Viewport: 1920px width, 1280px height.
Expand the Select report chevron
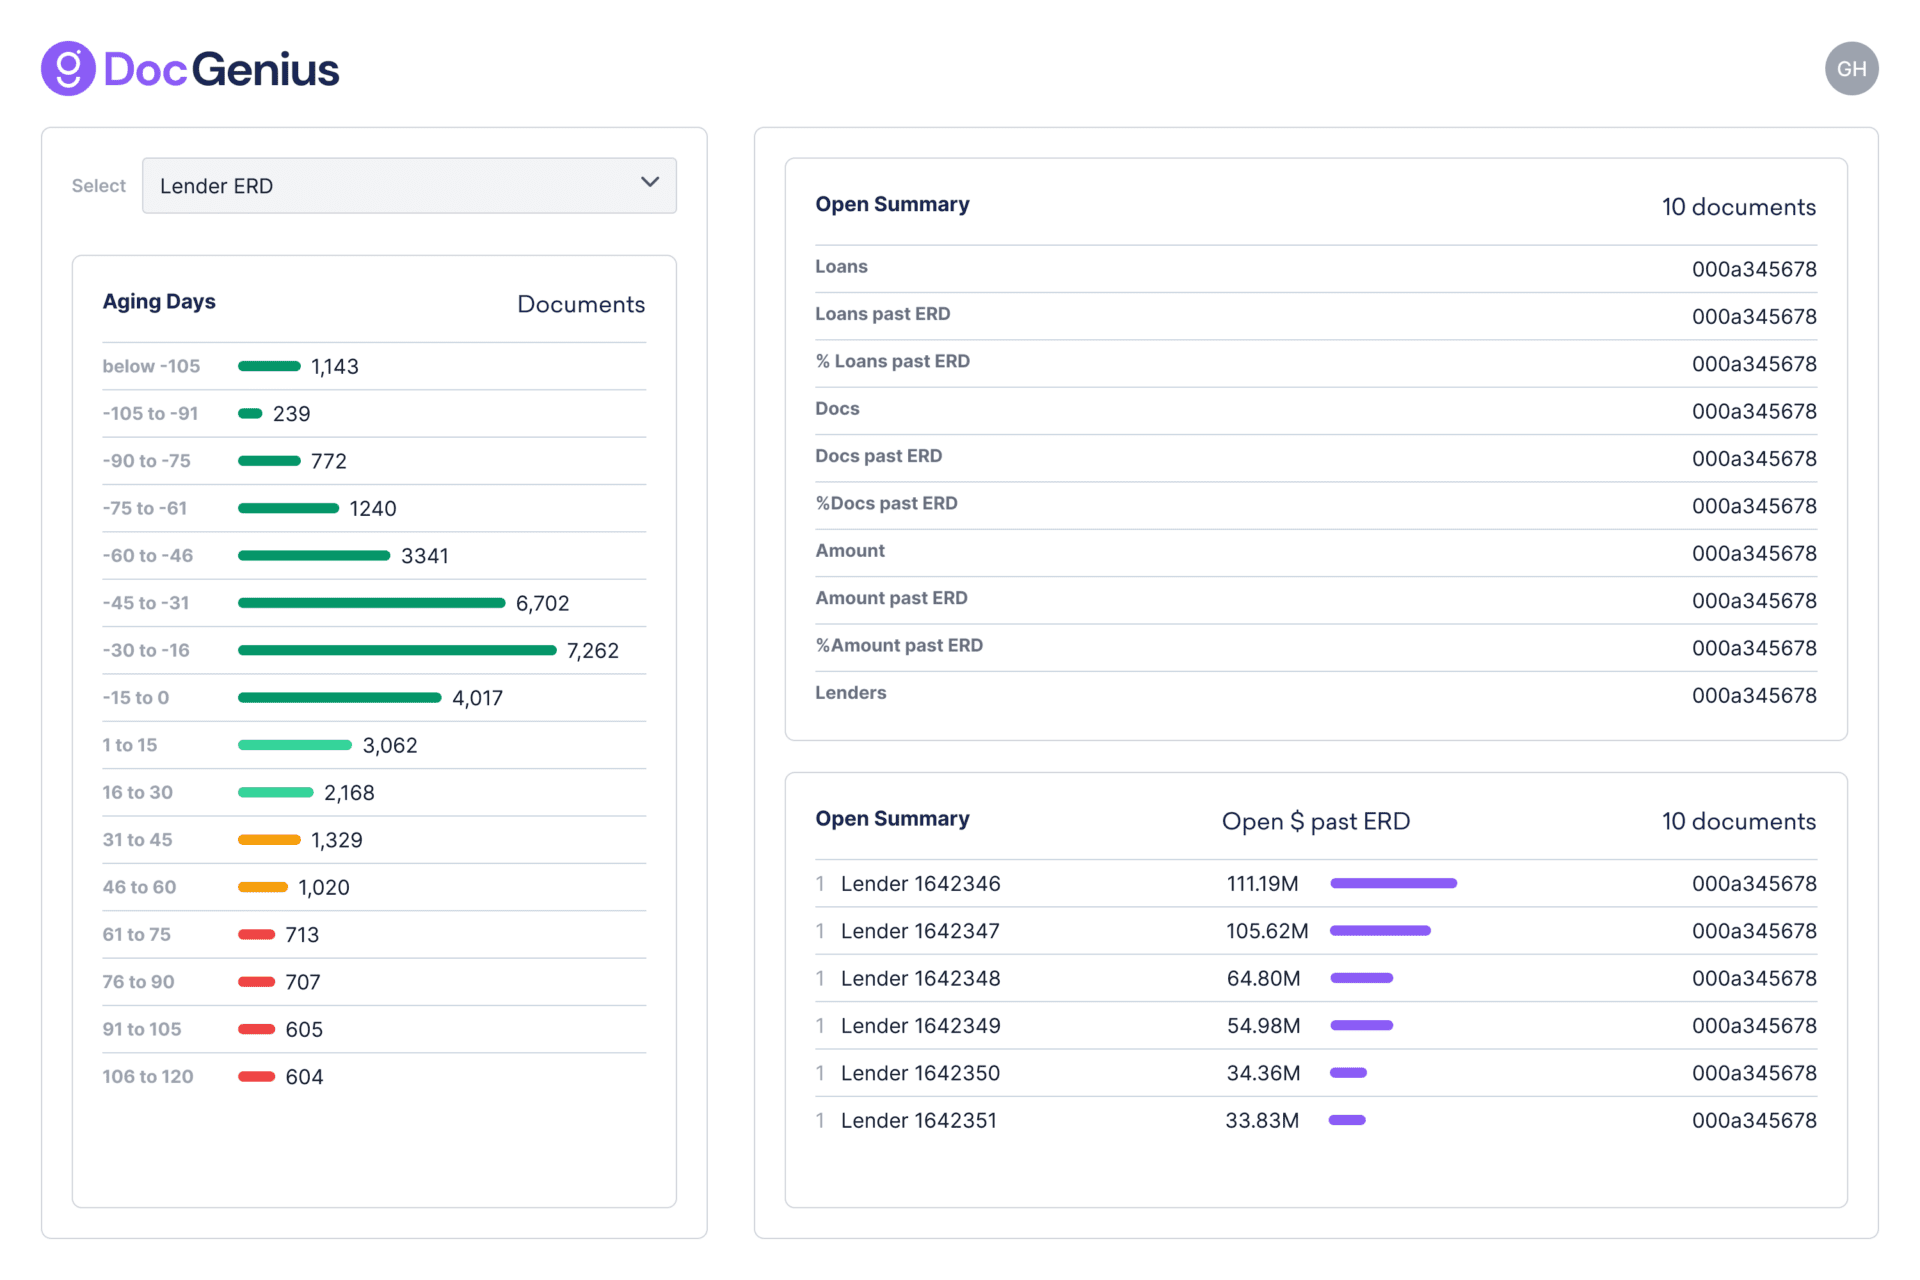tap(649, 184)
